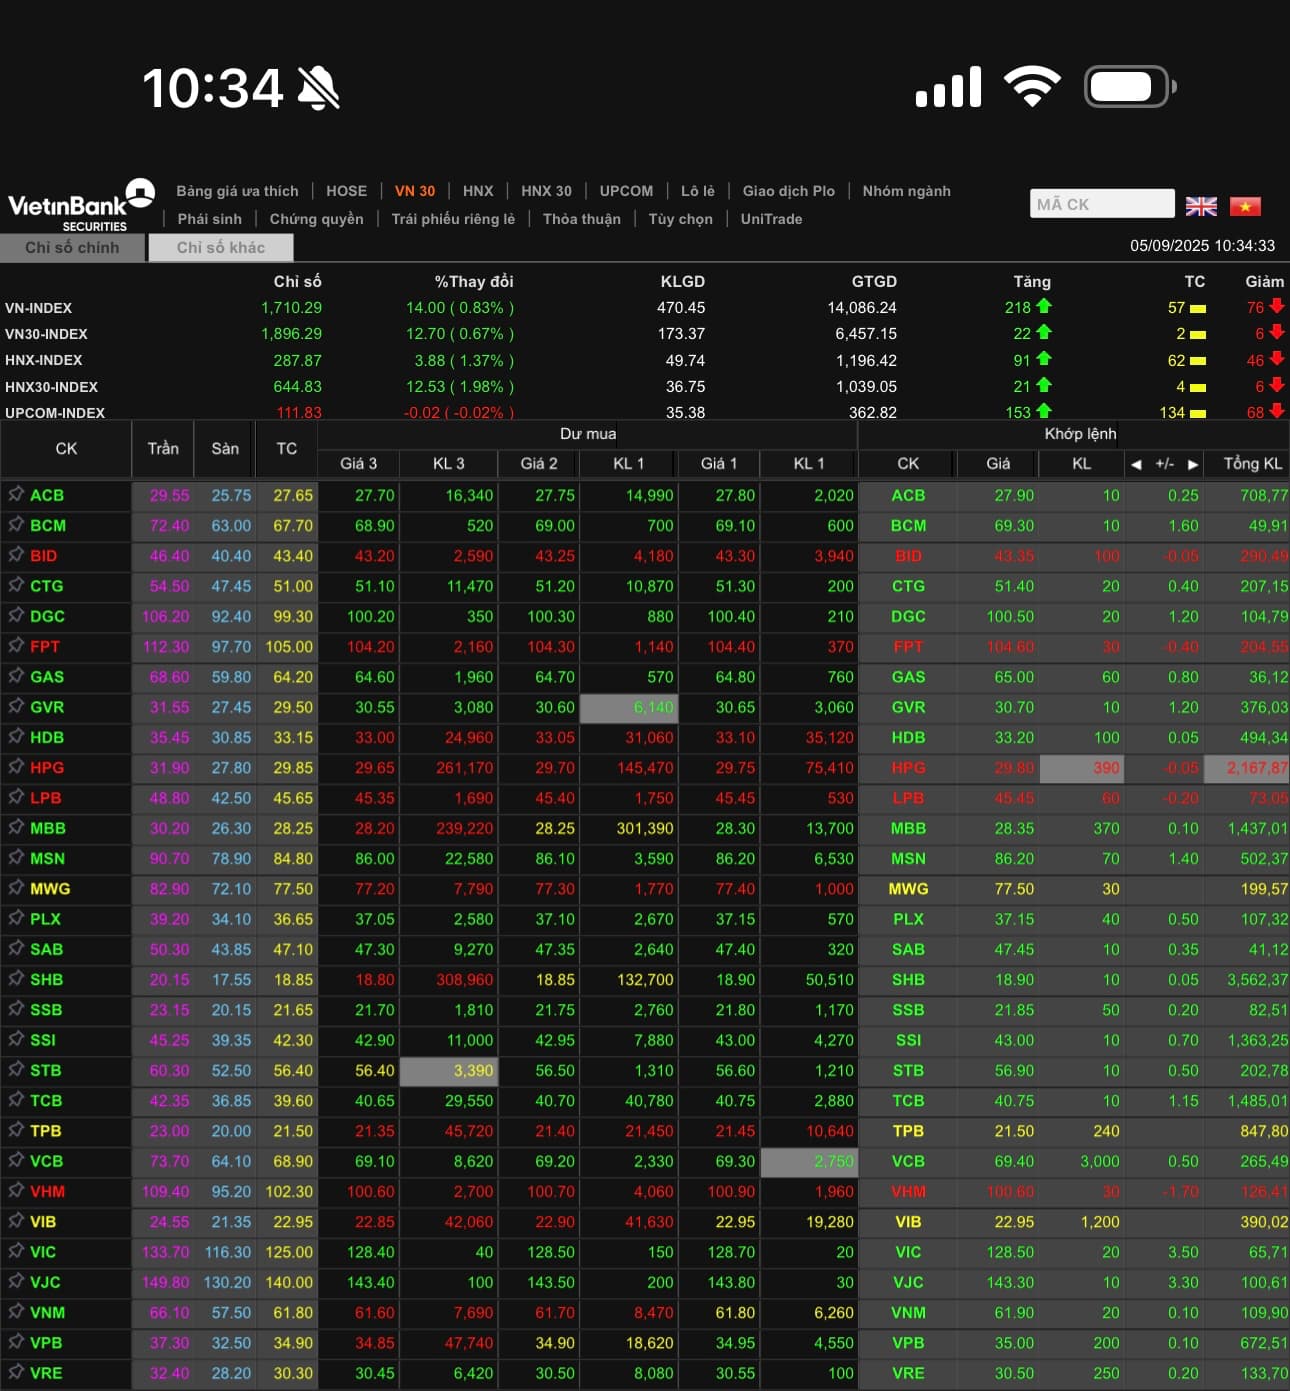Open the VHM stock code link
Viewport: 1290px width, 1391px height.
click(x=47, y=1191)
